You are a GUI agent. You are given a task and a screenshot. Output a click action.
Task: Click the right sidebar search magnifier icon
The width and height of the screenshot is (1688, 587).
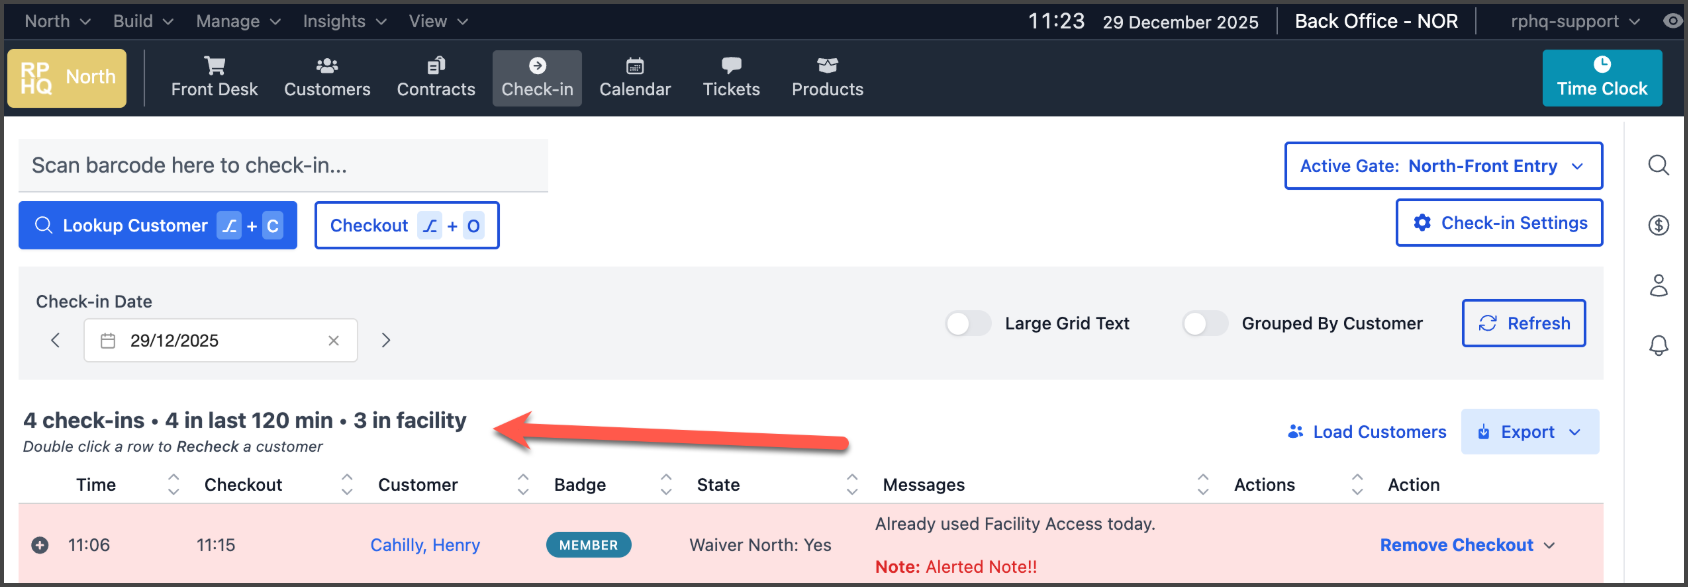(1658, 165)
